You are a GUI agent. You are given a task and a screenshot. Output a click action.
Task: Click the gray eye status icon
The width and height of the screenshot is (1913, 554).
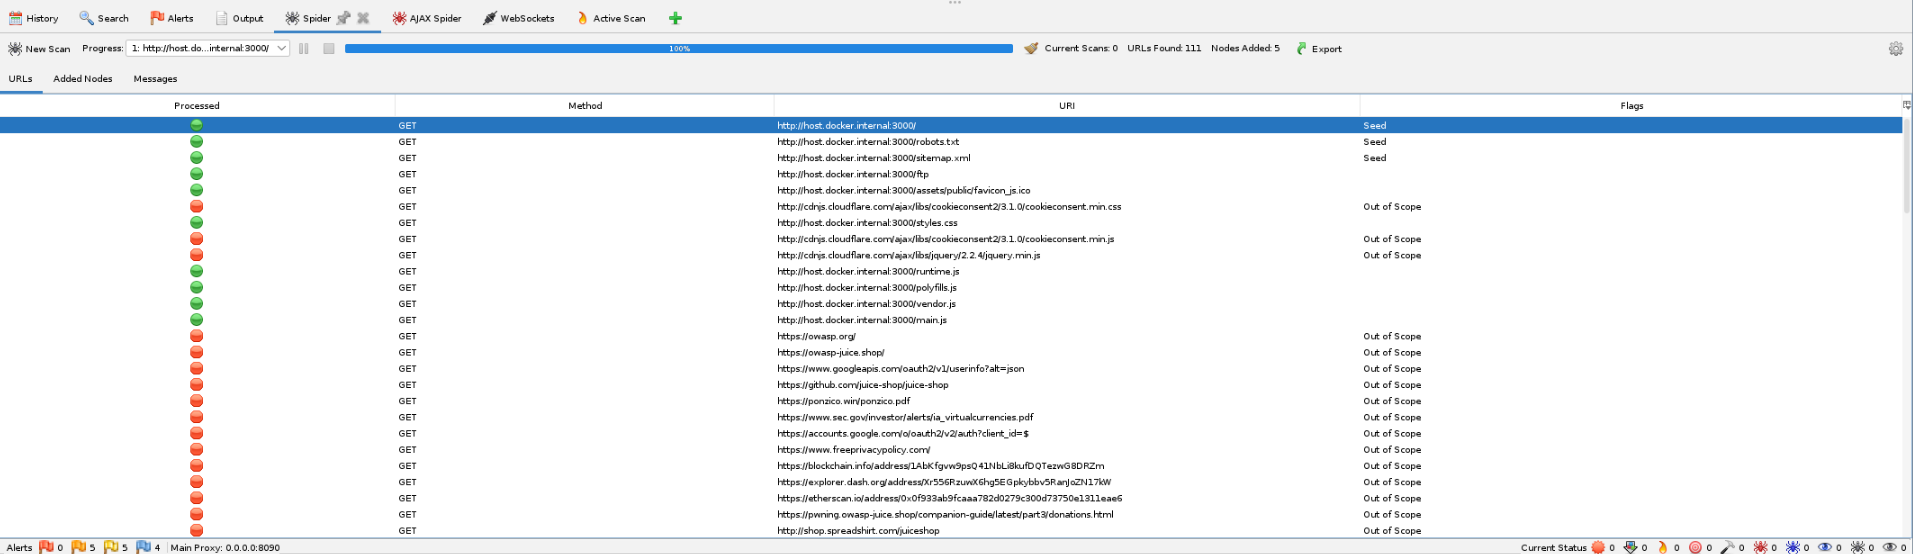[x=1889, y=547]
